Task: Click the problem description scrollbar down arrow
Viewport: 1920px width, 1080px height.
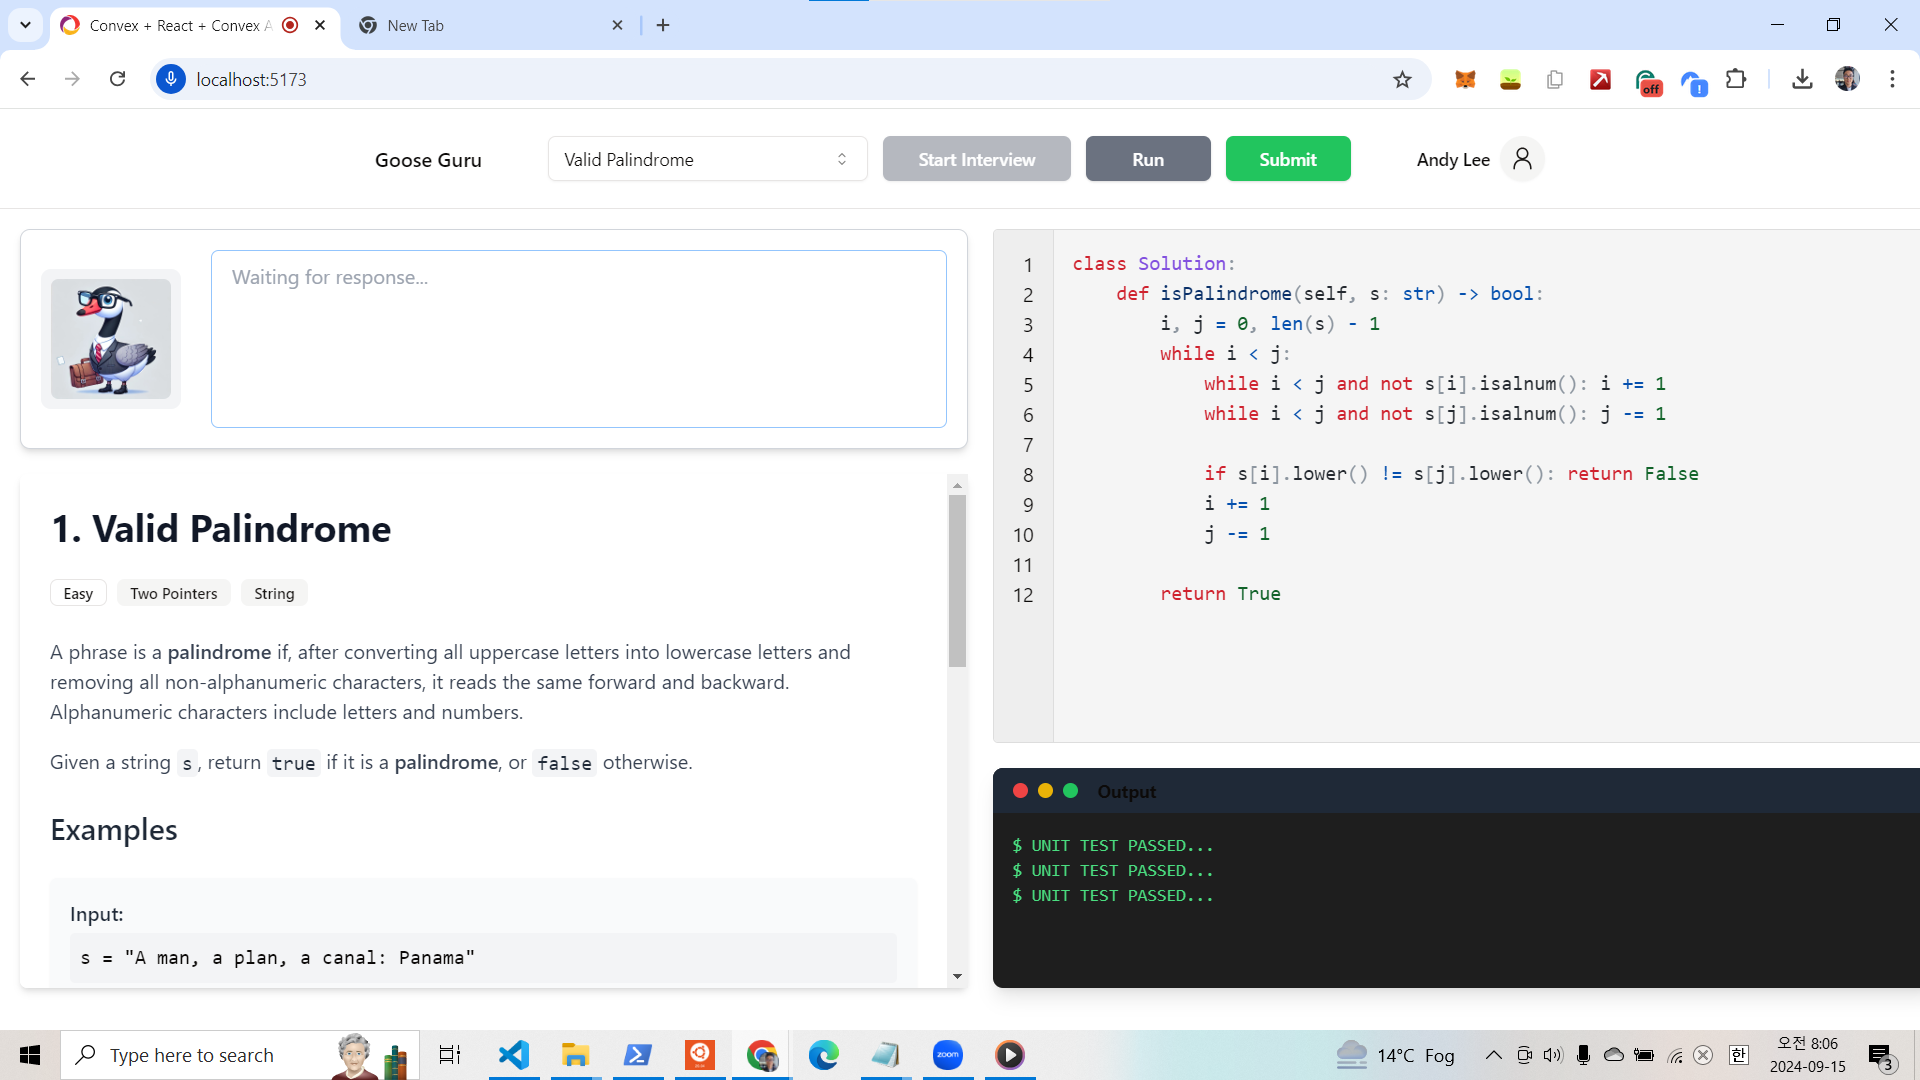Action: click(957, 976)
